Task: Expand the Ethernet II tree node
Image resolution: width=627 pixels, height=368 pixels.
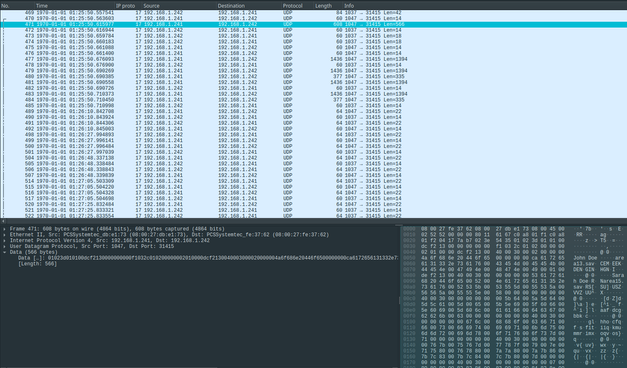Action: click(x=4, y=235)
